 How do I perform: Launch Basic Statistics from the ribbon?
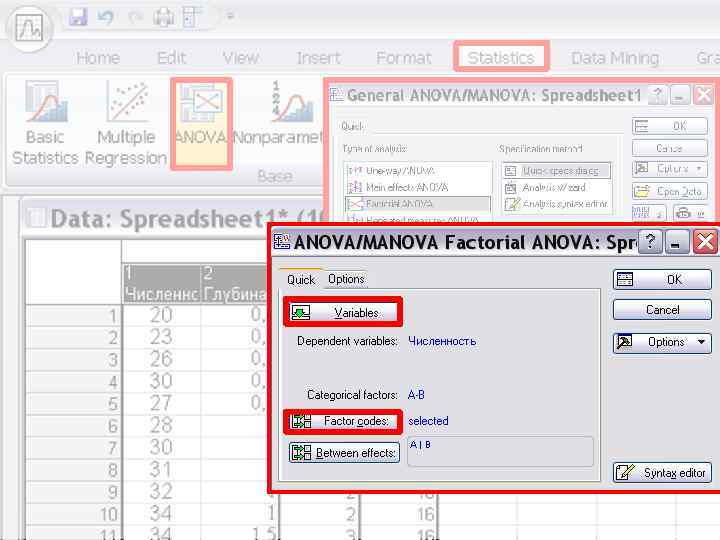(45, 123)
